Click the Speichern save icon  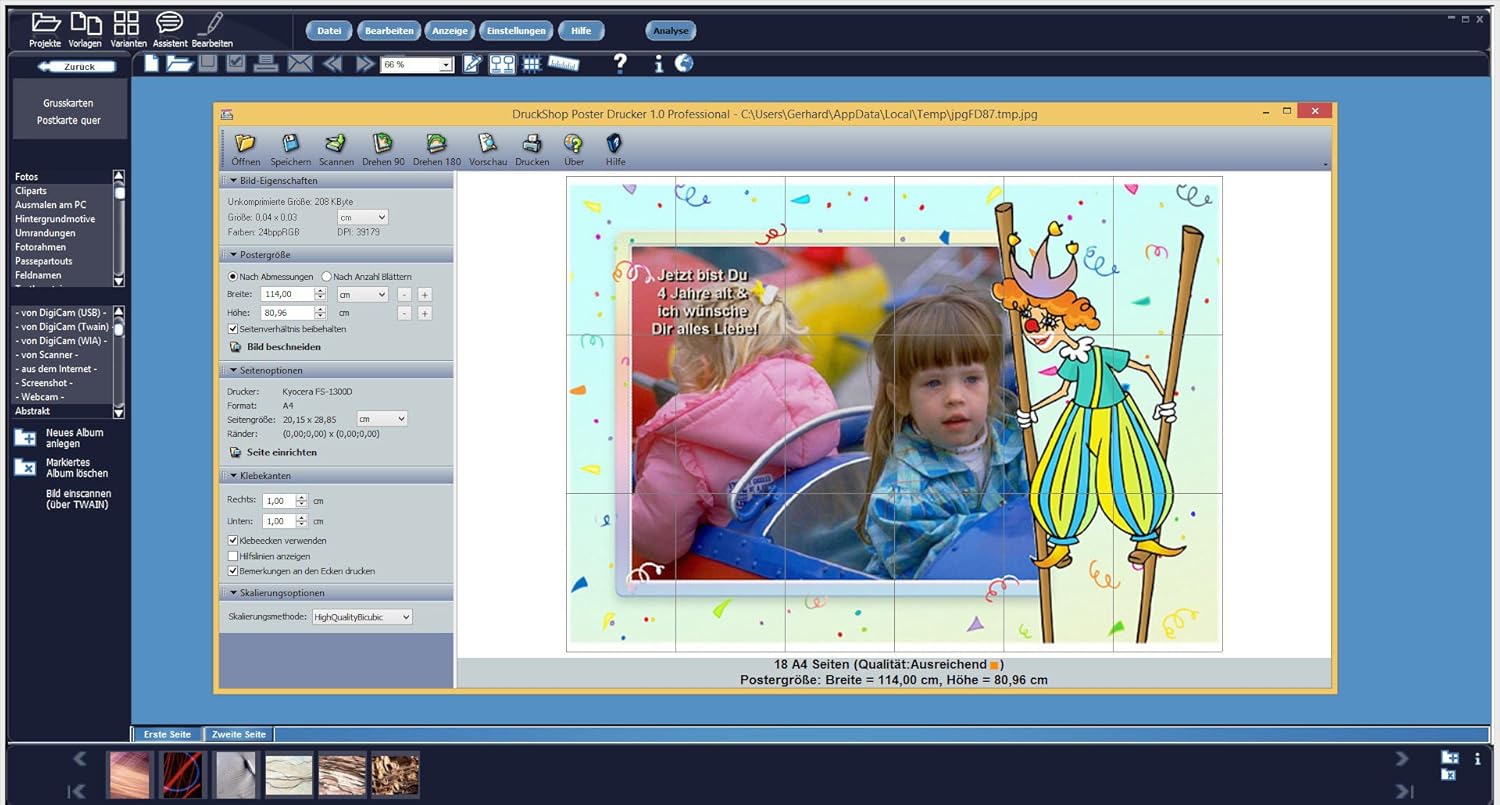(290, 145)
